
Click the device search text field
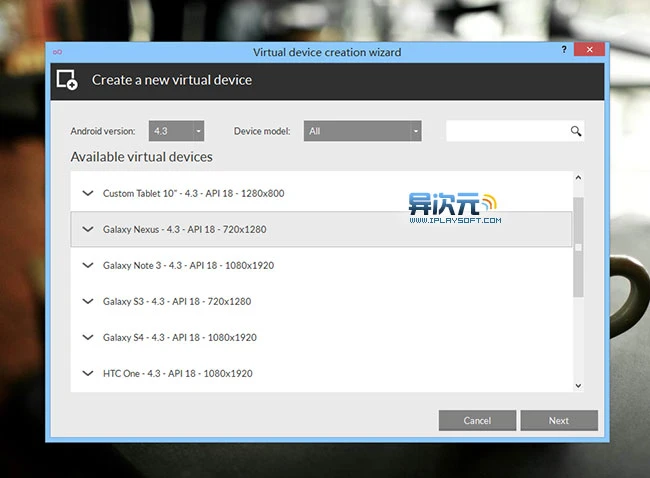pyautogui.click(x=506, y=131)
